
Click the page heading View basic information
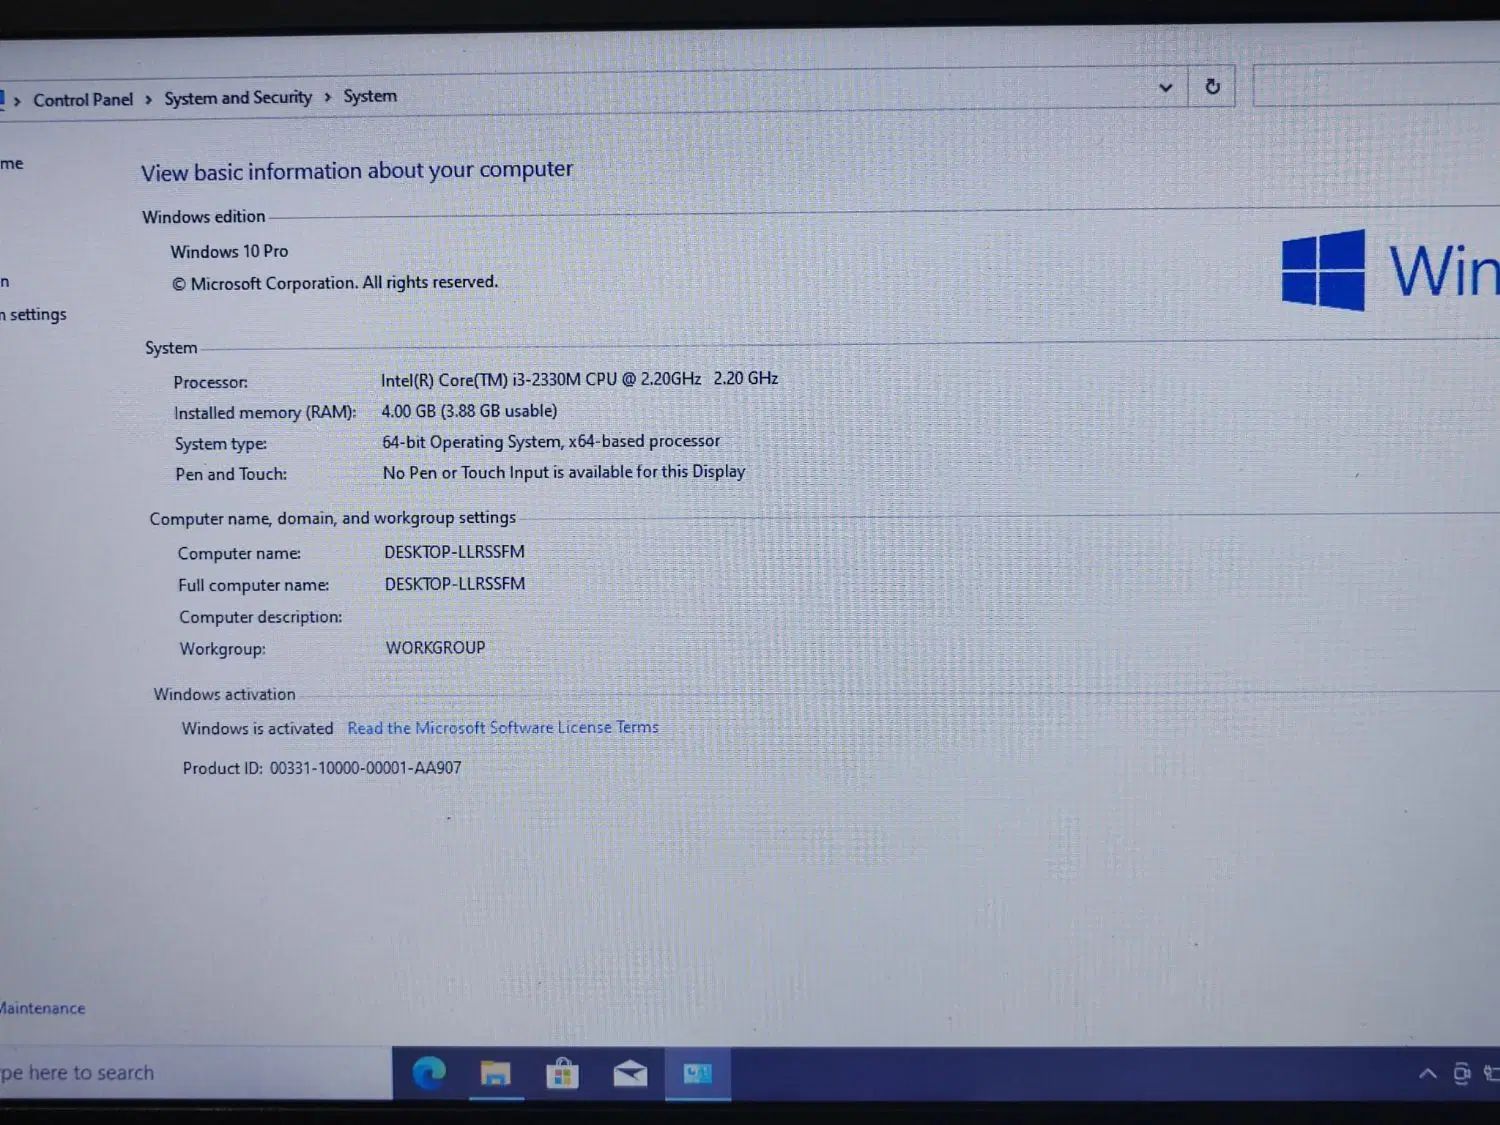click(357, 171)
